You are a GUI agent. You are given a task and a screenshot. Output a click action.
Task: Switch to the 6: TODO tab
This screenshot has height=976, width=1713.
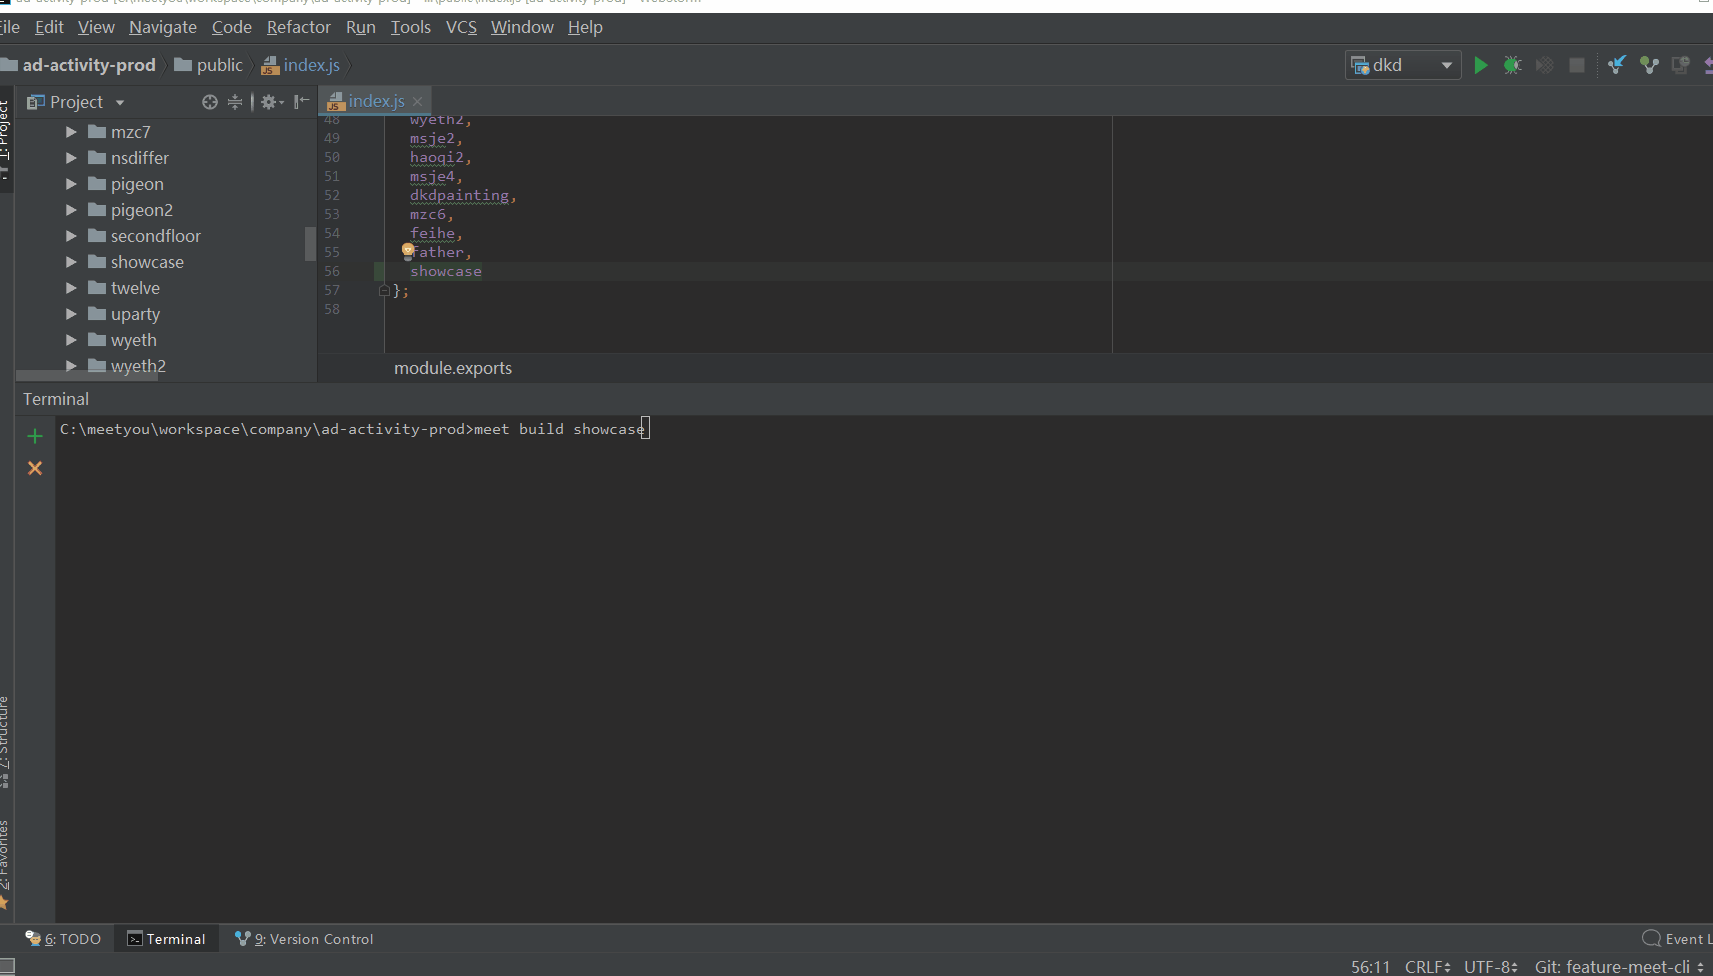tap(63, 938)
